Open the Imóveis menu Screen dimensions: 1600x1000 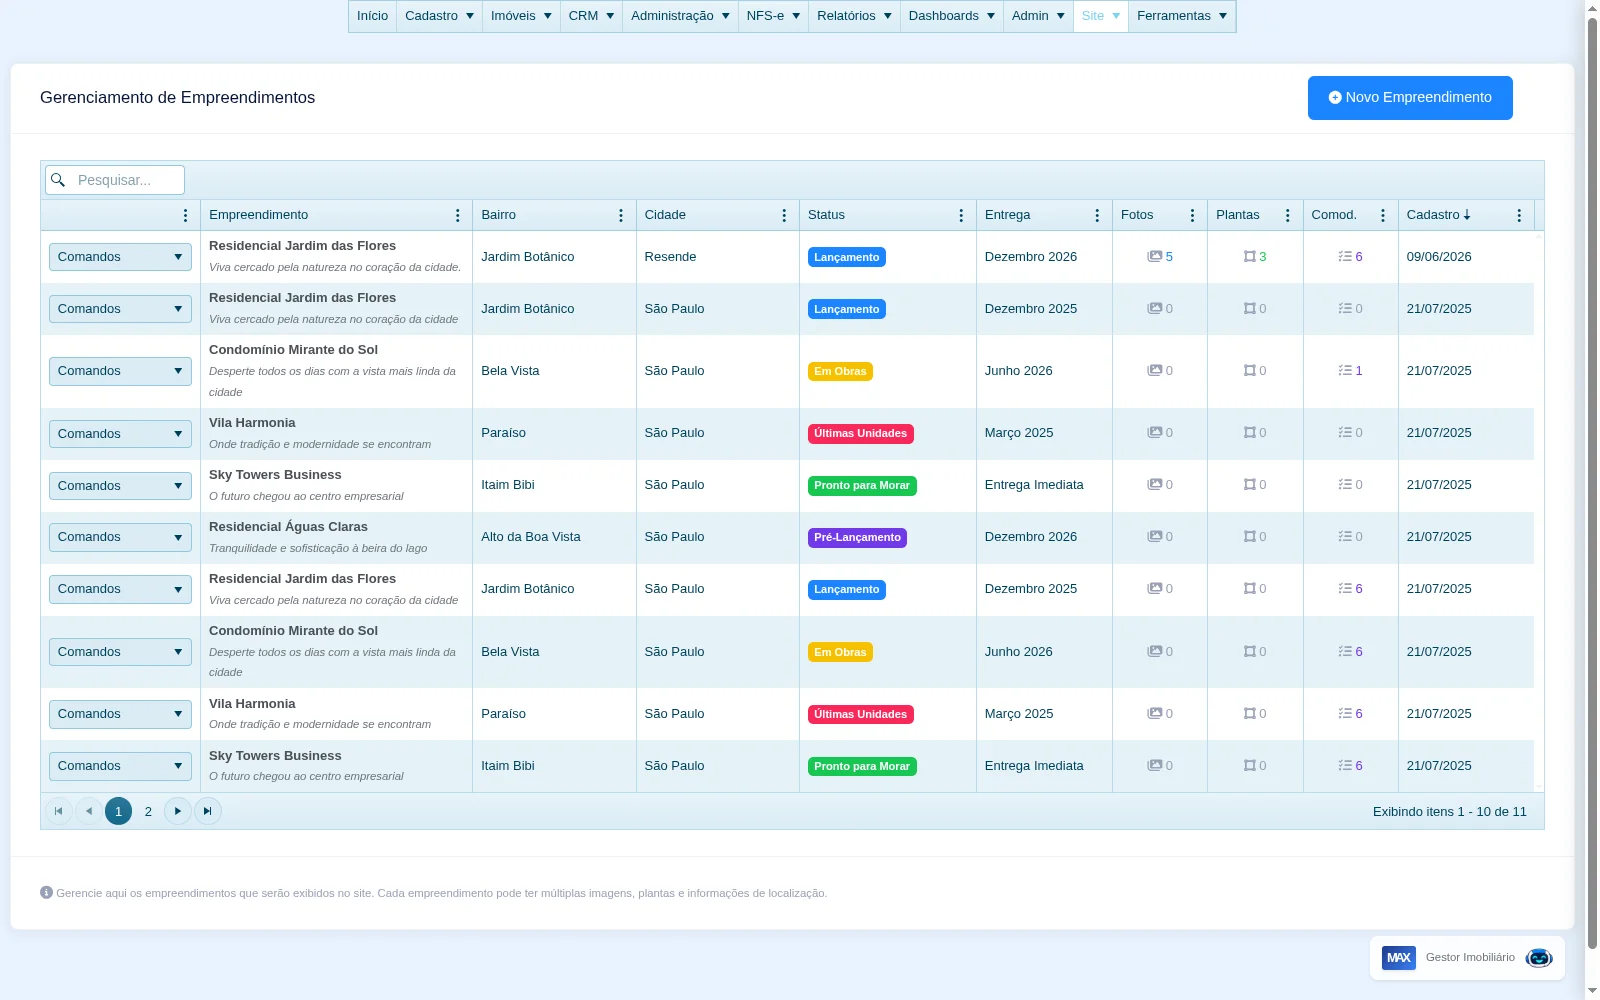[x=521, y=16]
